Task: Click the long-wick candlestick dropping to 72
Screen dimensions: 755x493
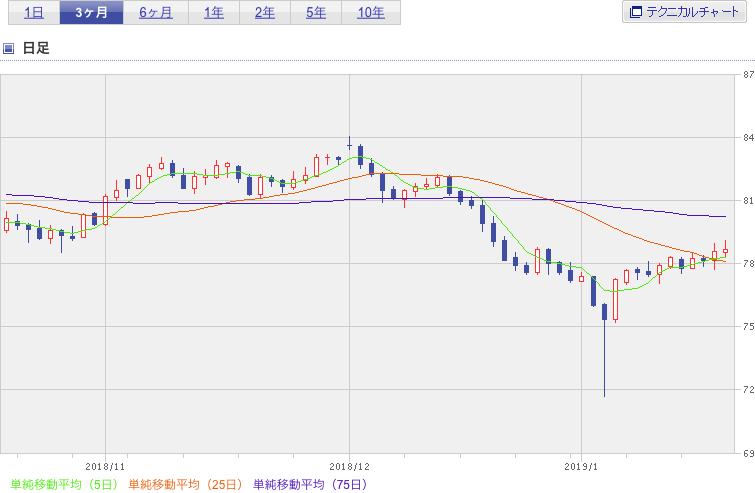Action: 604,350
